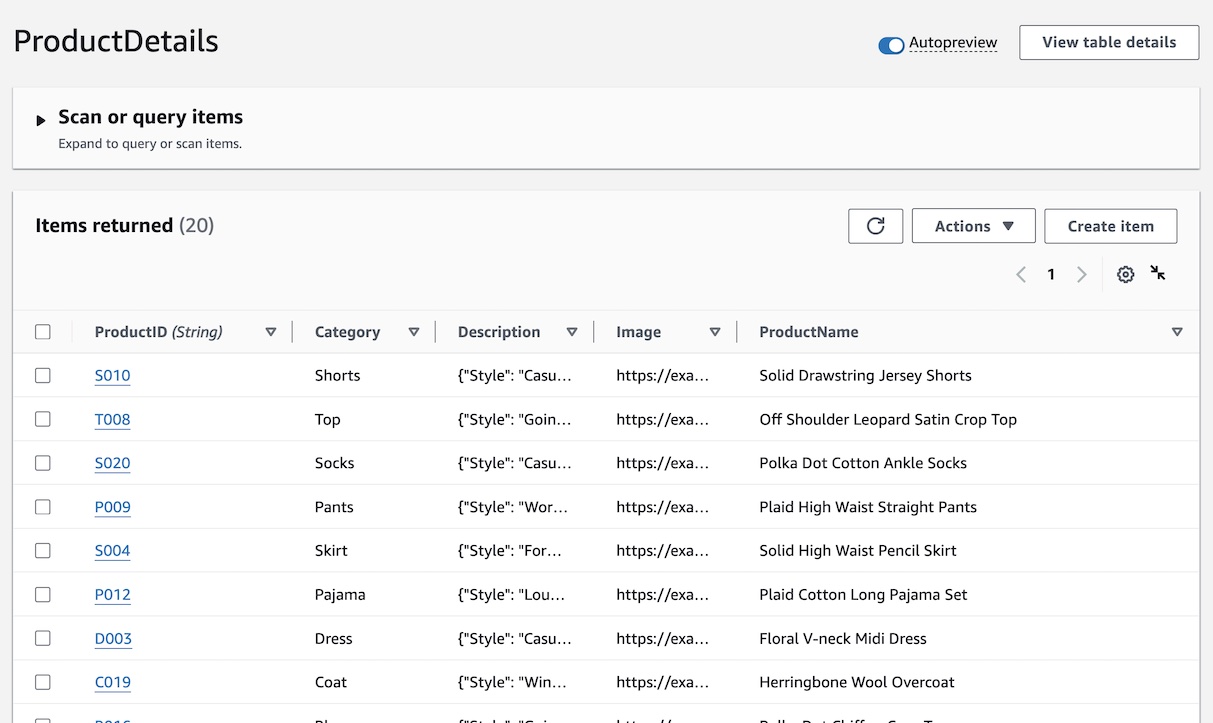Screen dimensions: 1213x723
Task: Click the description cell for S010
Action: [x=515, y=376]
